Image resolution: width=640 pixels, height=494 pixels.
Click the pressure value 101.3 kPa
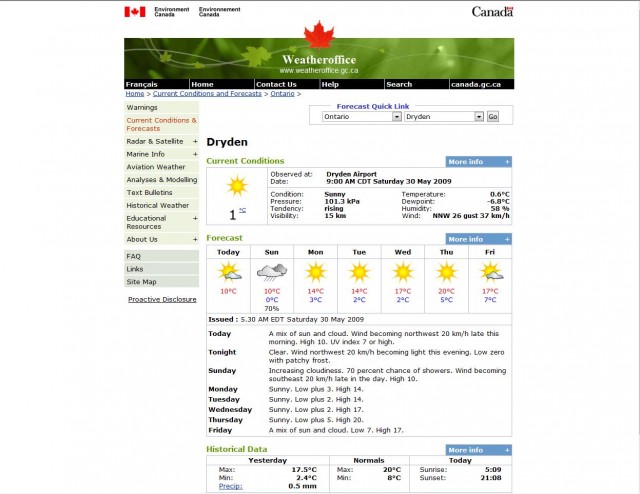tap(342, 201)
